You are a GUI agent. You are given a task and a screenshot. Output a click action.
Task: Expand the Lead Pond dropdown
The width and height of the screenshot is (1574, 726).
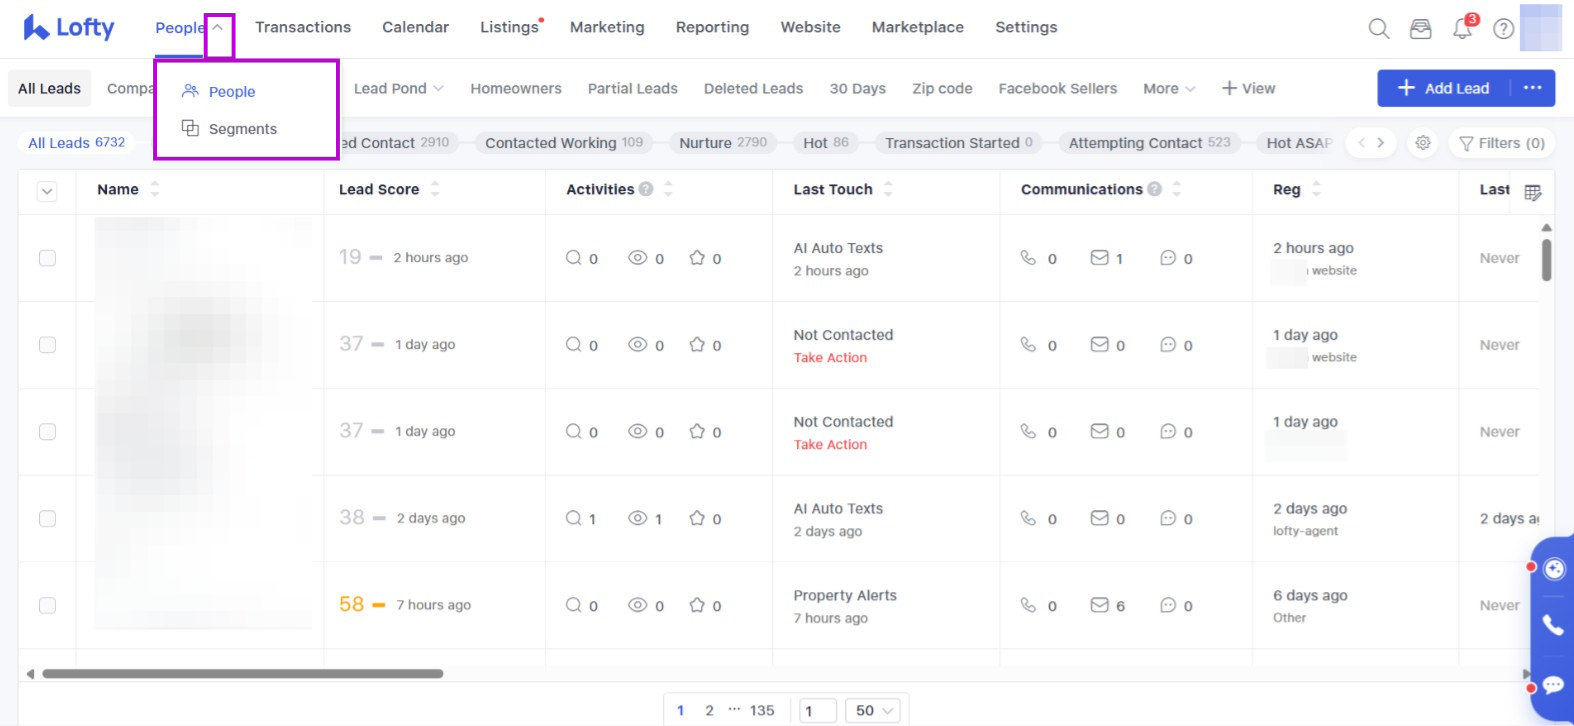point(398,88)
